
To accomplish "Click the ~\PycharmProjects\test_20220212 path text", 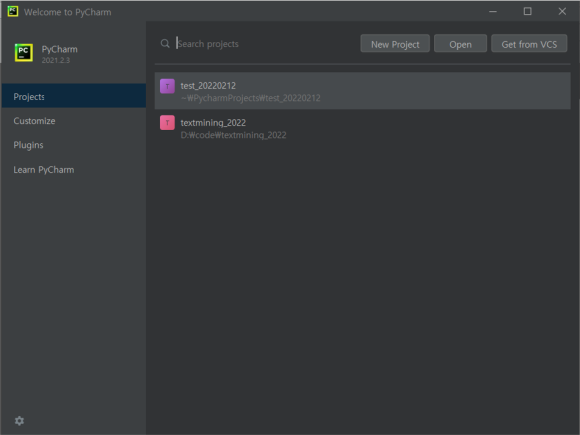I will tap(250, 98).
